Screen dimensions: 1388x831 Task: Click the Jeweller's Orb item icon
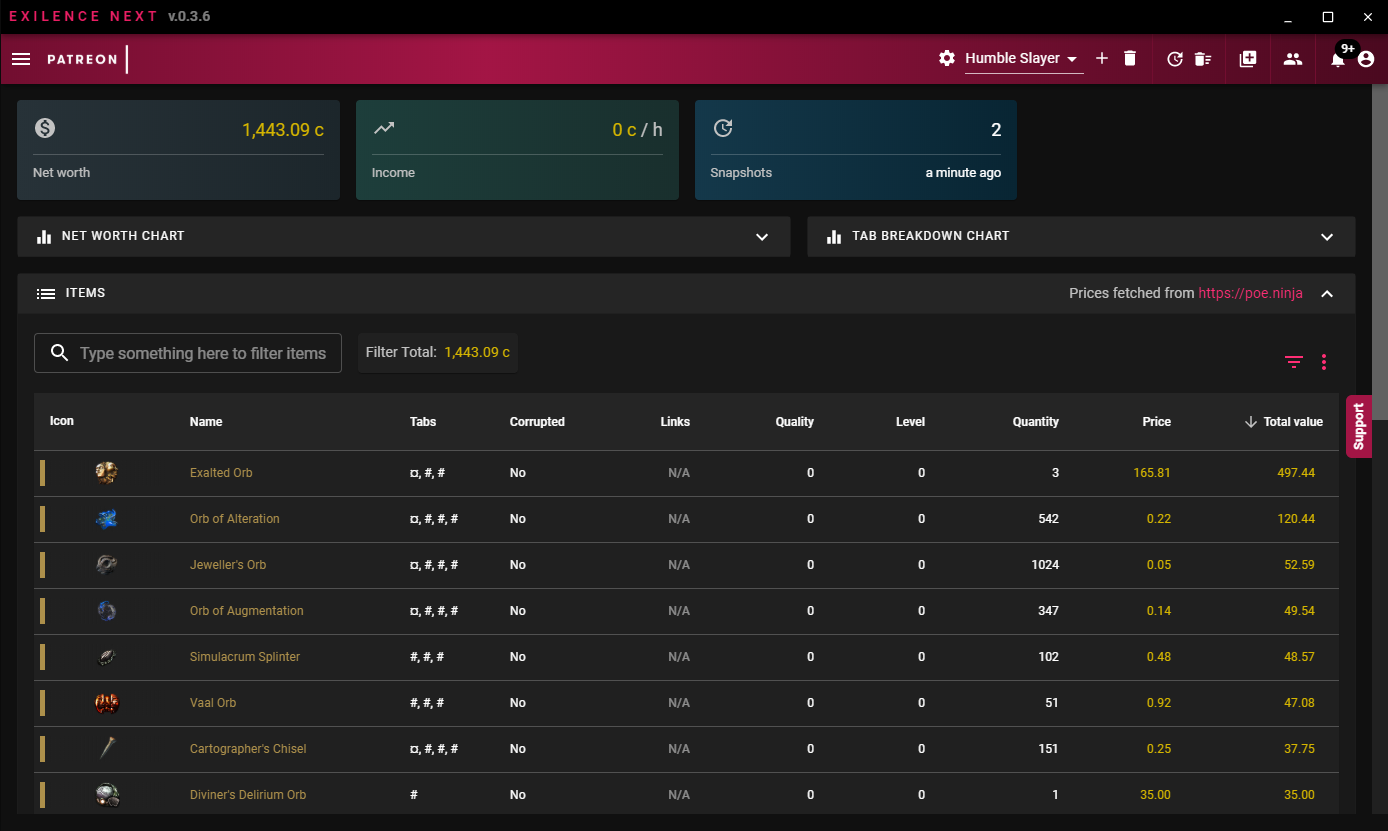107,565
